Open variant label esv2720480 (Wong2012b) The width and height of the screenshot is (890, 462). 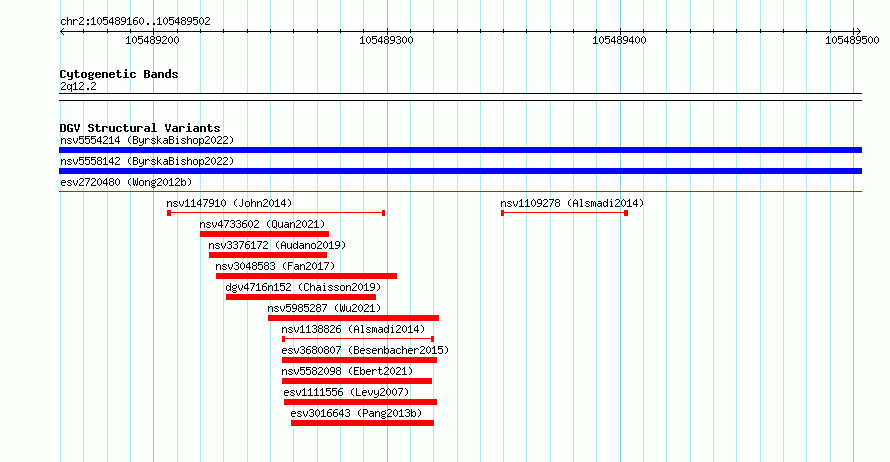coord(126,182)
